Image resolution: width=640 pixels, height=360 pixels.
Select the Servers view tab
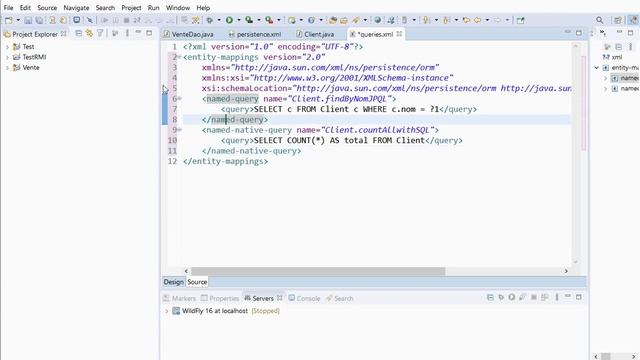point(263,298)
